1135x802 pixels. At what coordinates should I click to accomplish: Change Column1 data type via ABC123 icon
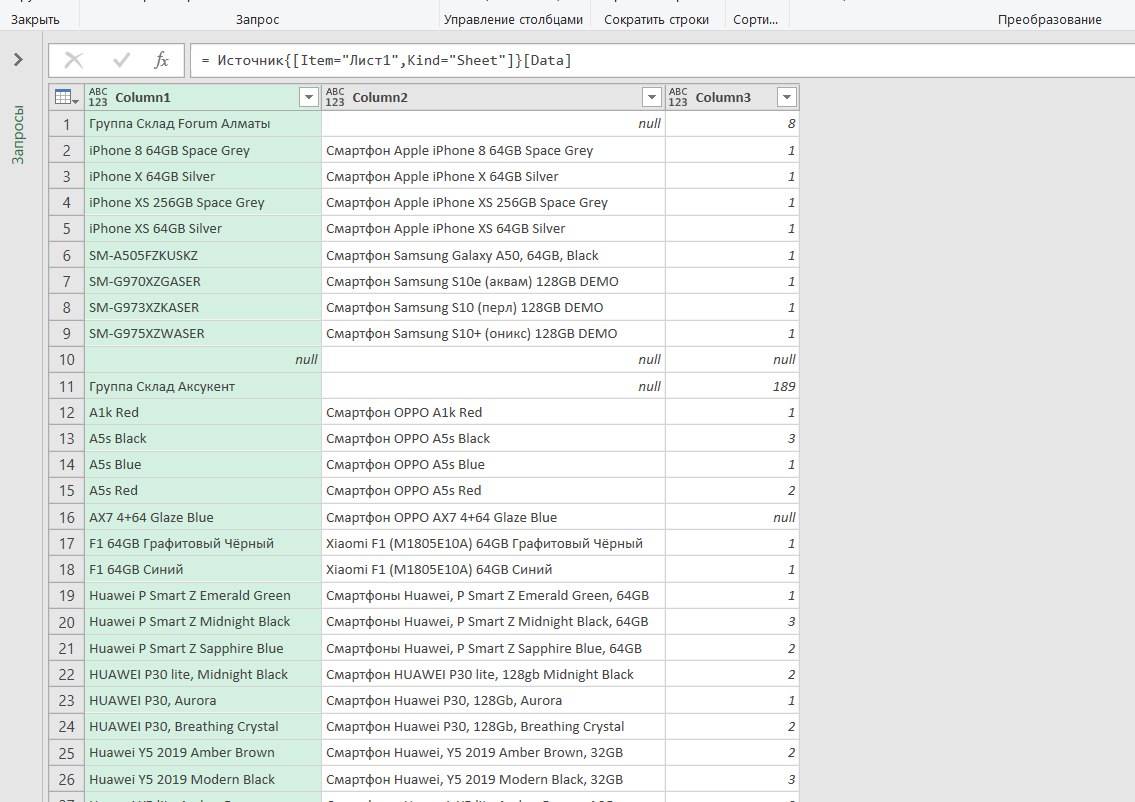coord(98,97)
